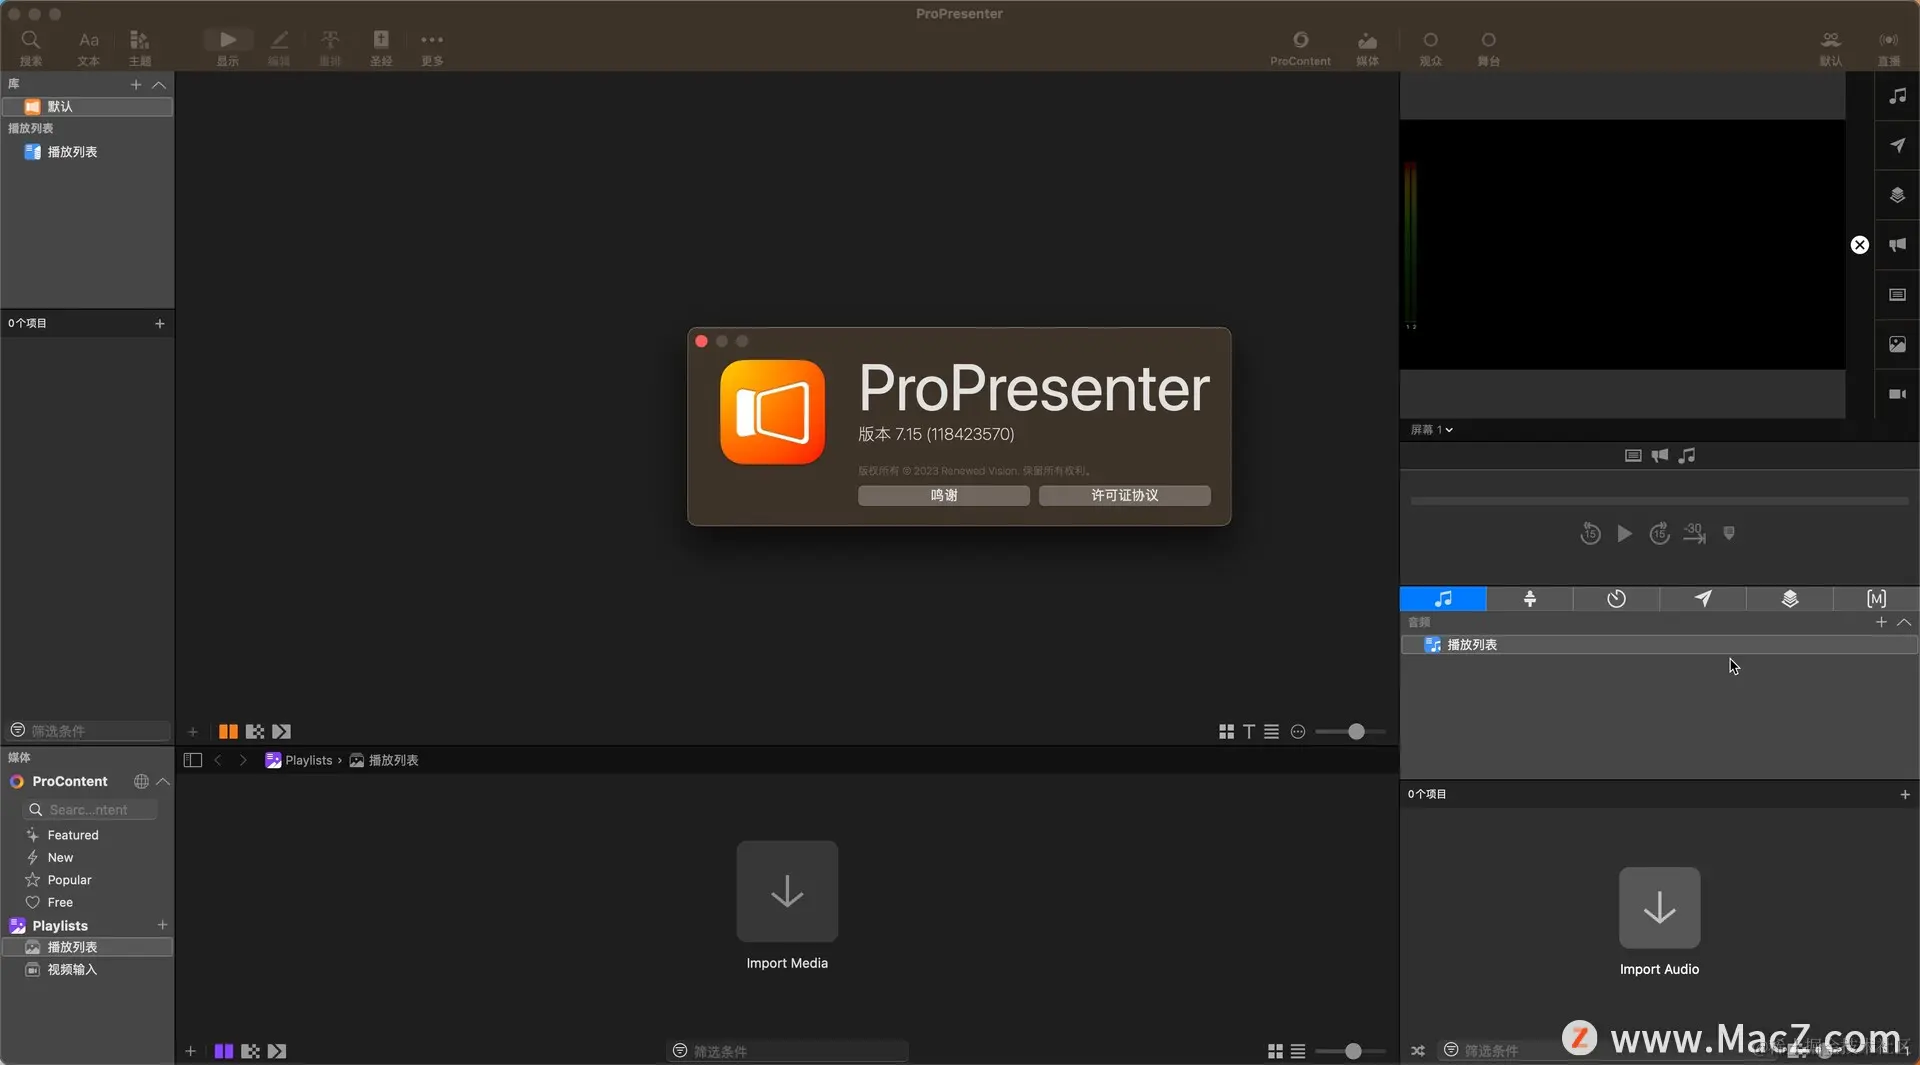This screenshot has height=1065, width=1920.
Task: Add a new item to the 库 library
Action: 136,84
